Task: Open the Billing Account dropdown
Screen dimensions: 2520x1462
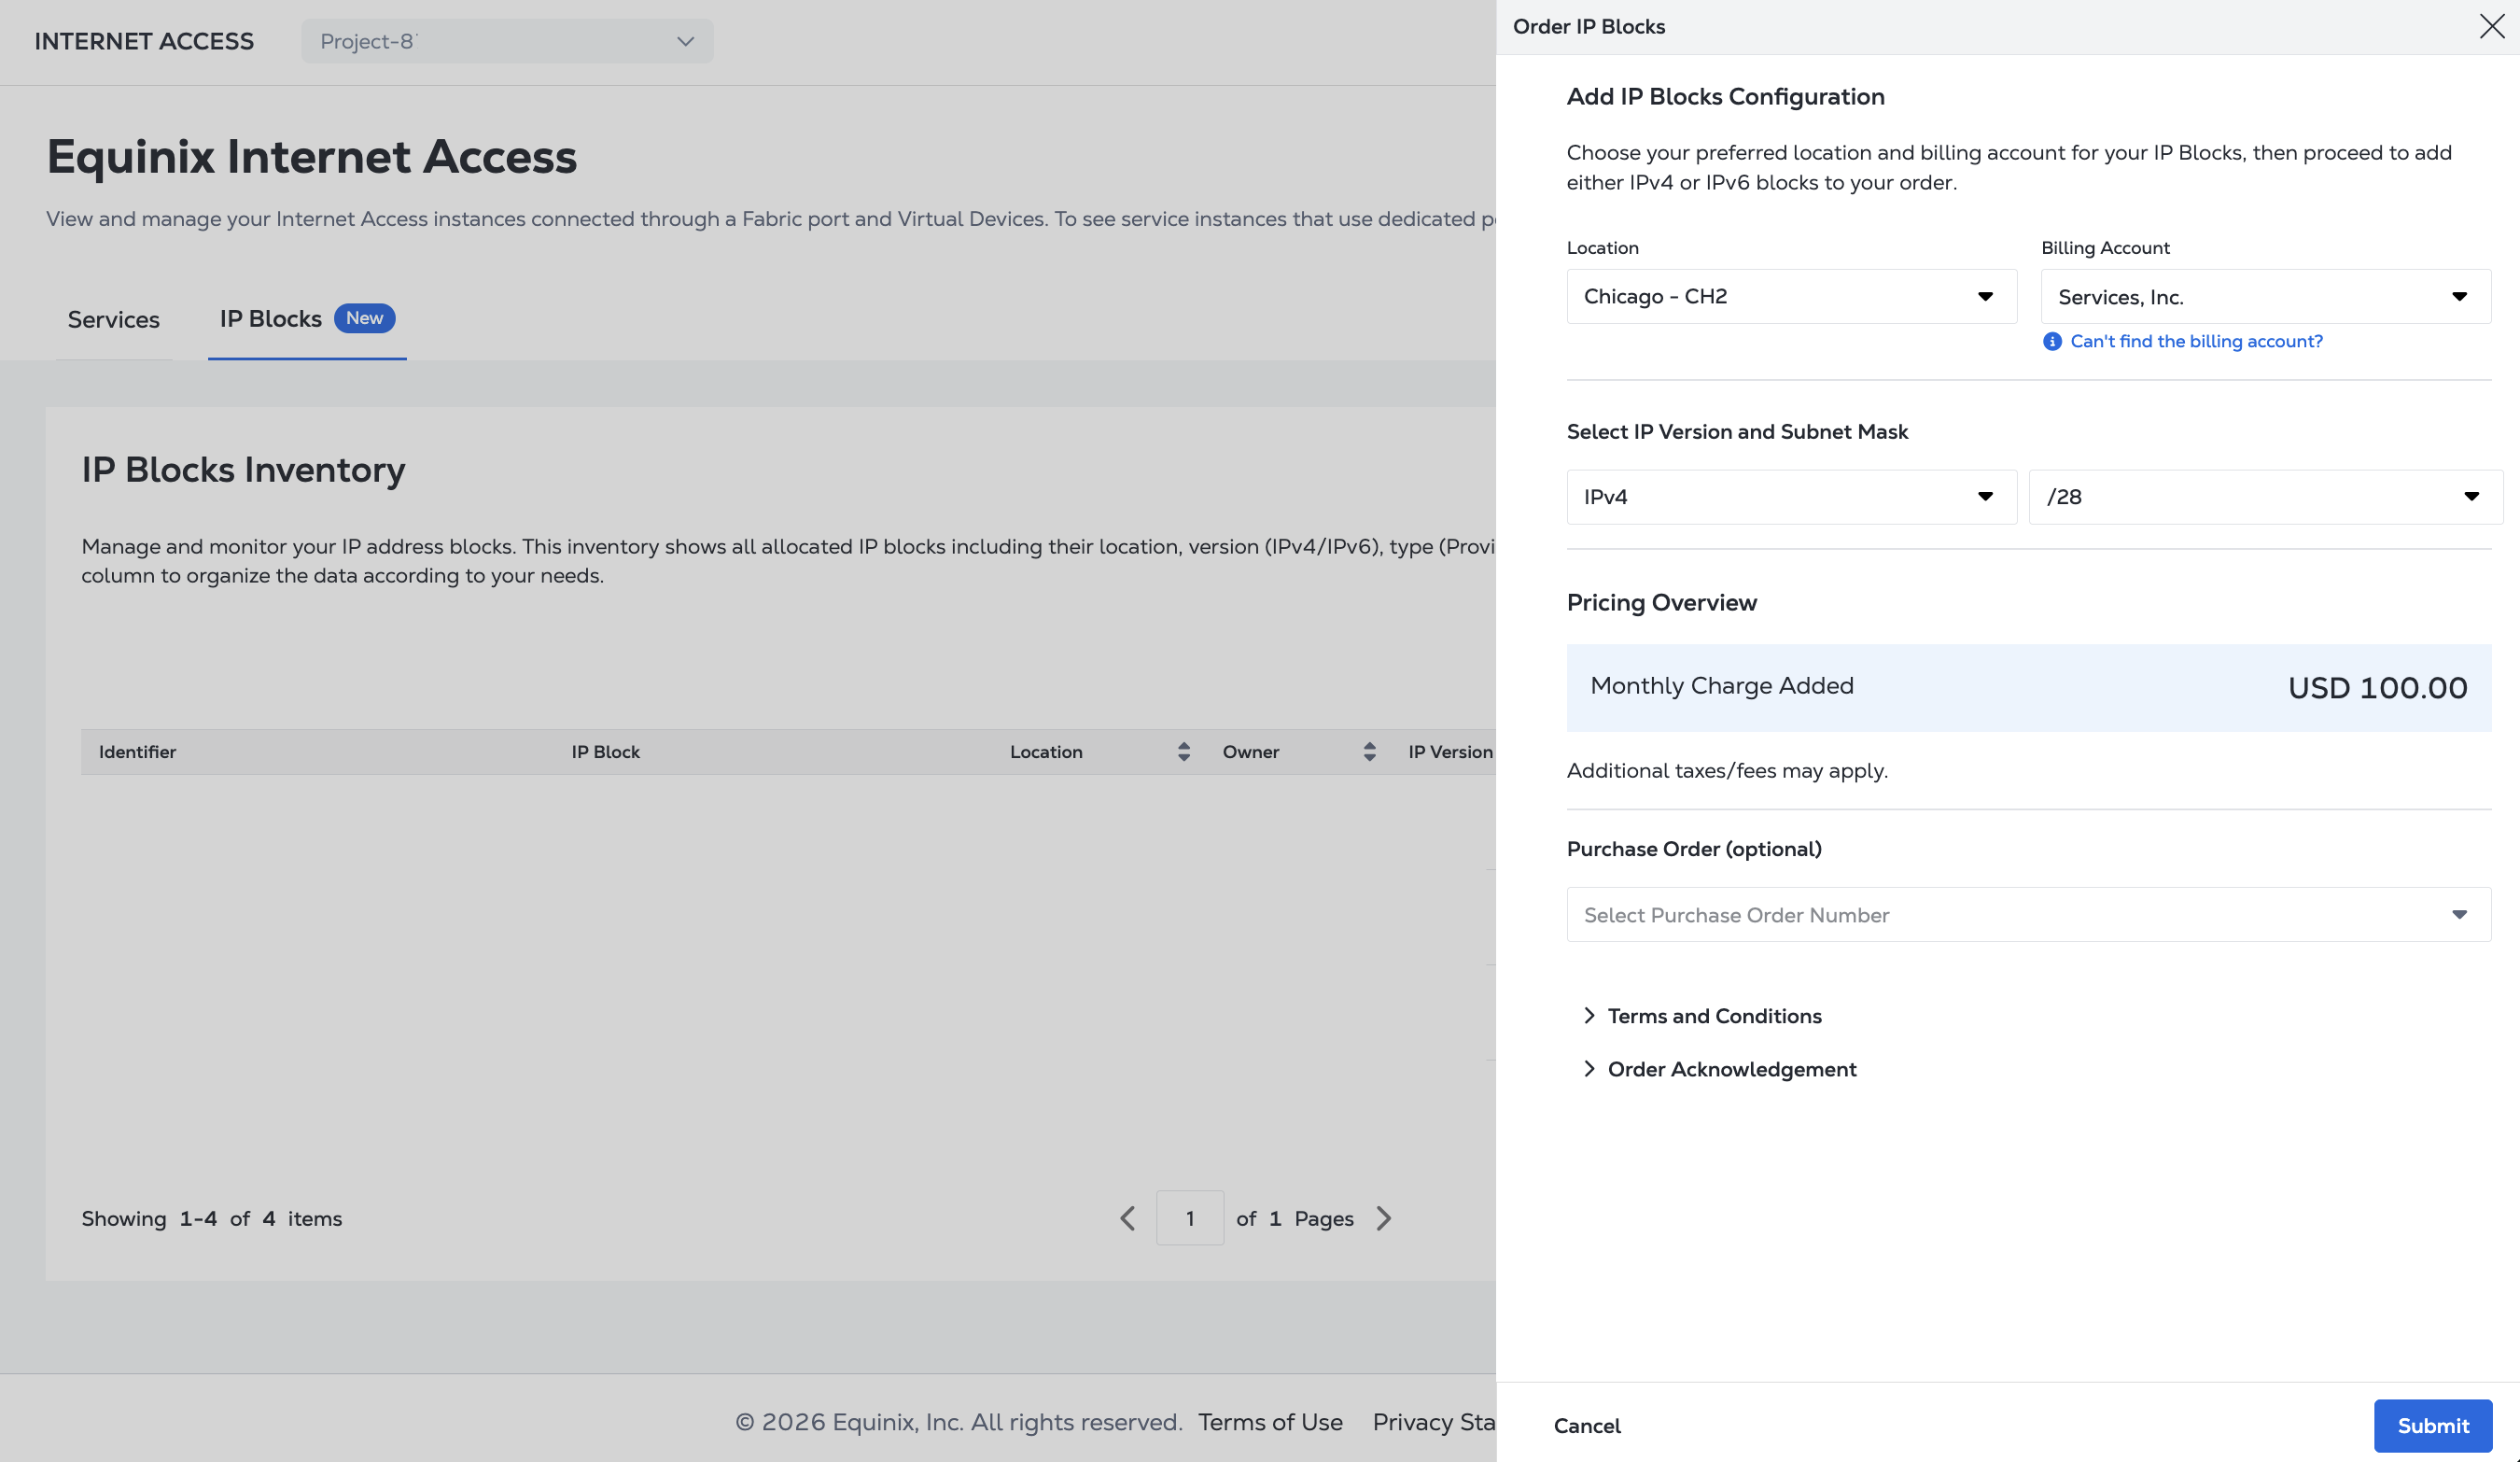Action: tap(2265, 297)
